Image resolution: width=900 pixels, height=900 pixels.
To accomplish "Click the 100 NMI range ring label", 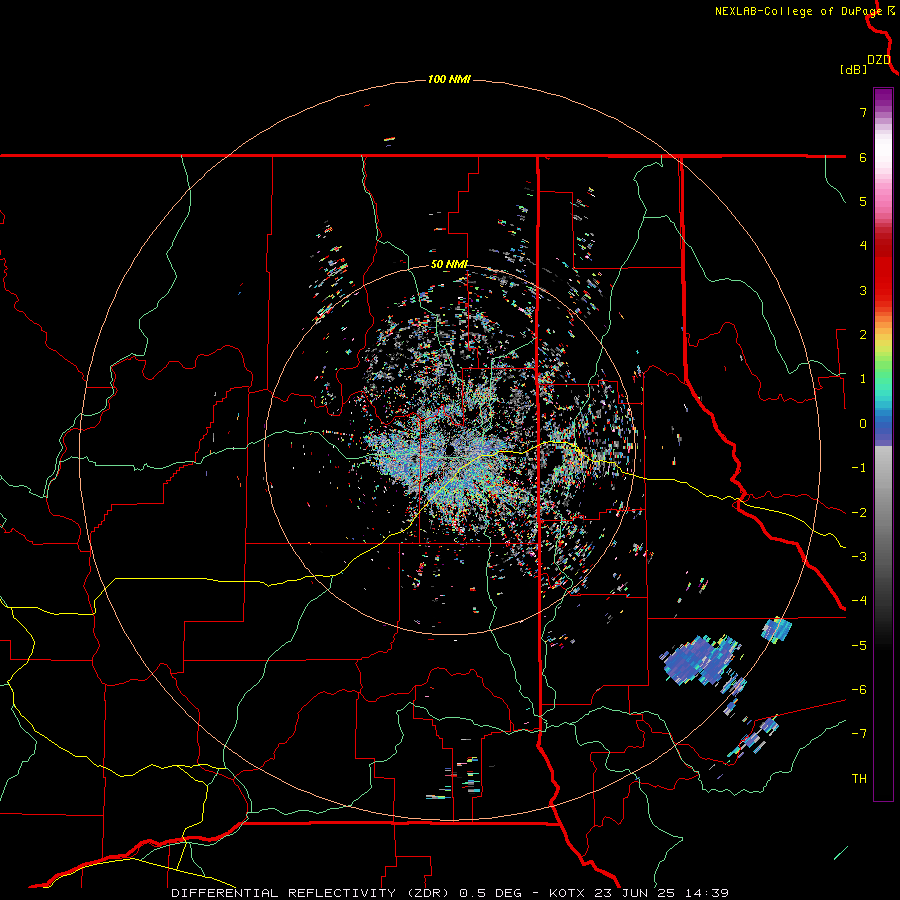I will tap(449, 79).
